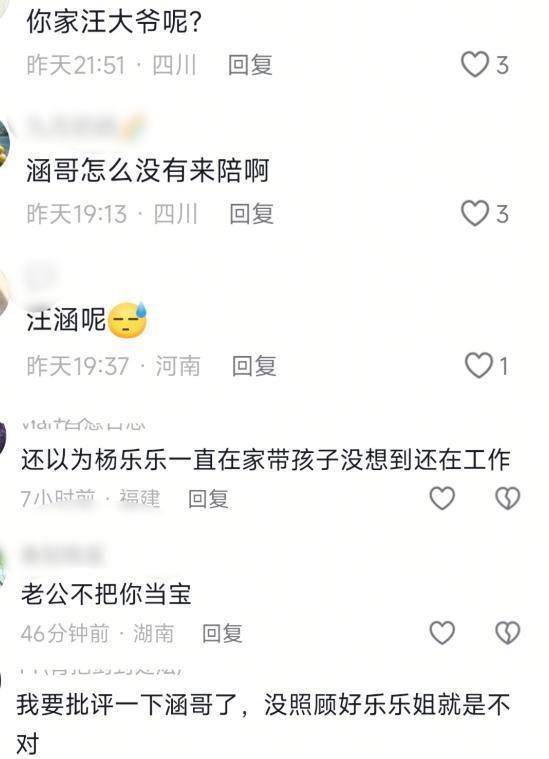
Task: Open blurred username above 涵哥怎么没有来陪啊
Action: click(85, 125)
